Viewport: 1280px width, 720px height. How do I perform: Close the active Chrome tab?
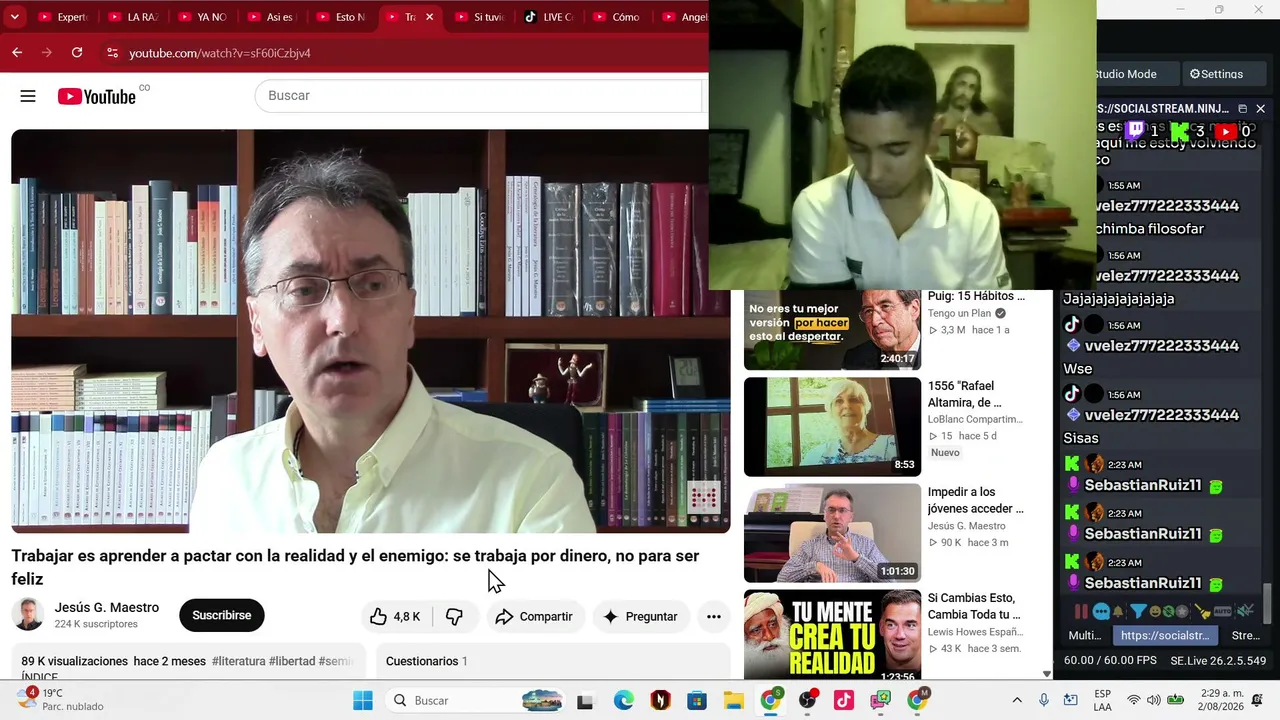pos(429,17)
